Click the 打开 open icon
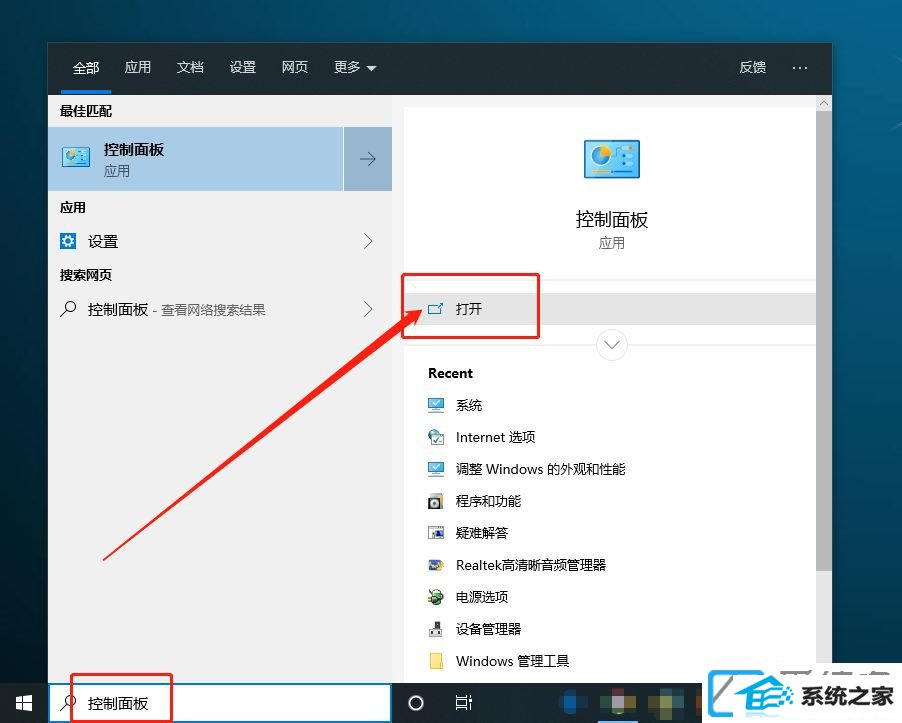The width and height of the screenshot is (902, 723). tap(435, 309)
